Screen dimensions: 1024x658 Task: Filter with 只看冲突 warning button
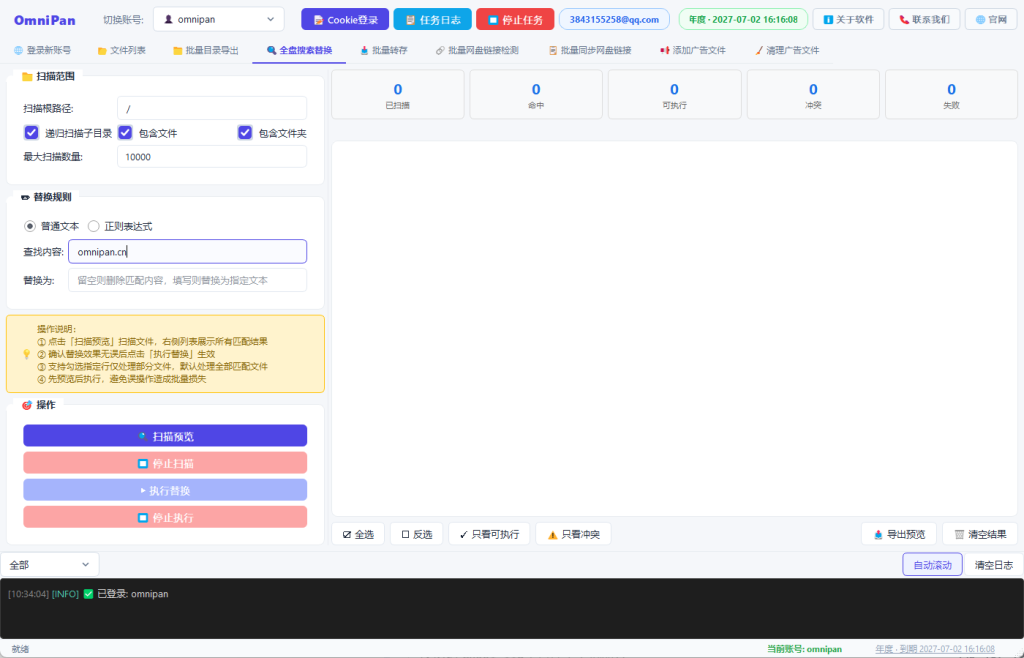[x=573, y=534]
